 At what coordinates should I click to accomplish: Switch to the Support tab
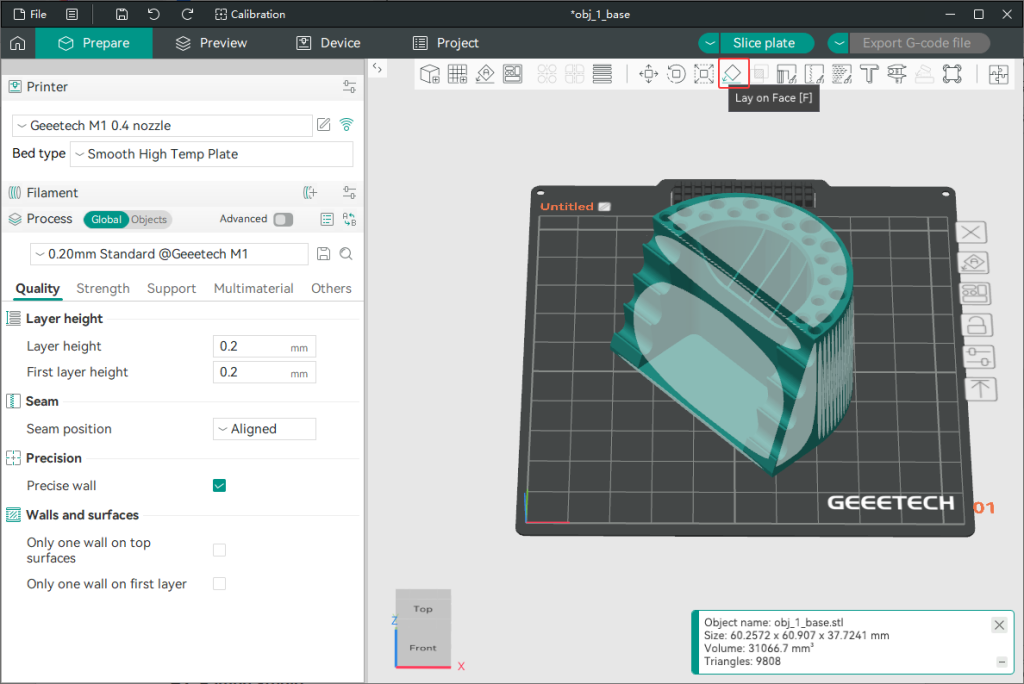pos(171,288)
